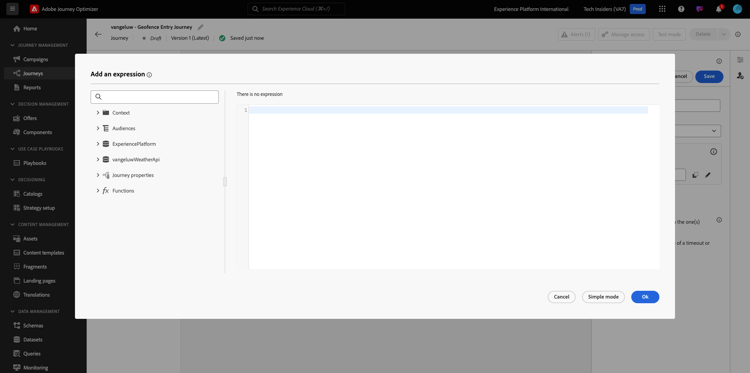750x373 pixels.
Task: Click info icon next to Add an expression
Action: pos(149,75)
